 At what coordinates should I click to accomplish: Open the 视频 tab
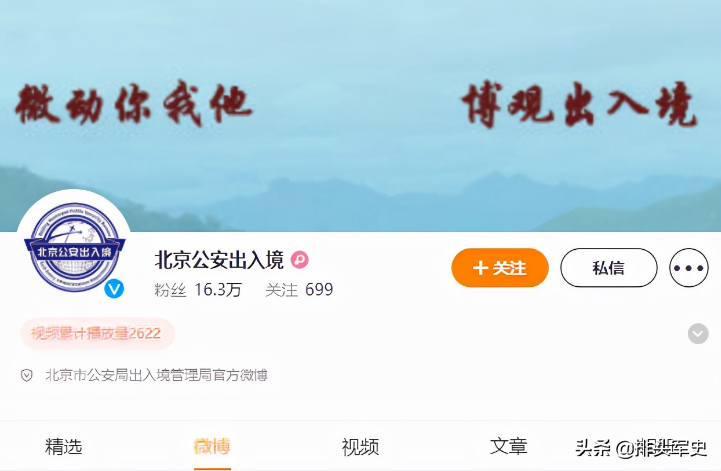click(360, 447)
